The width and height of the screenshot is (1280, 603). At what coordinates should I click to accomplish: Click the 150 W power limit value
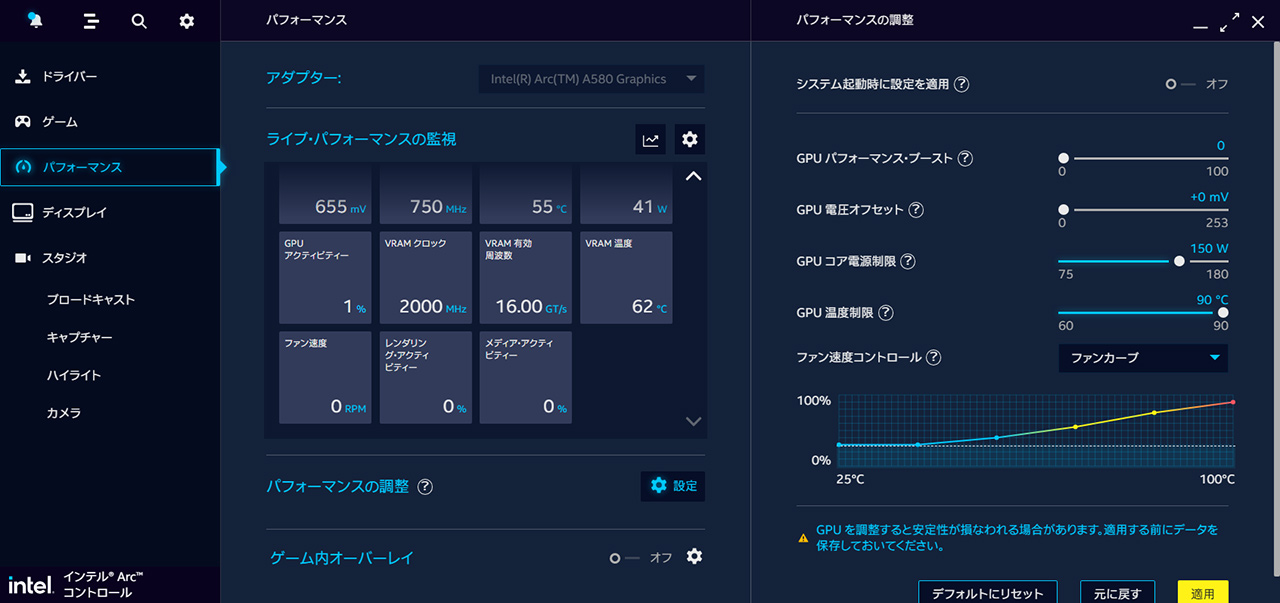coord(1209,248)
